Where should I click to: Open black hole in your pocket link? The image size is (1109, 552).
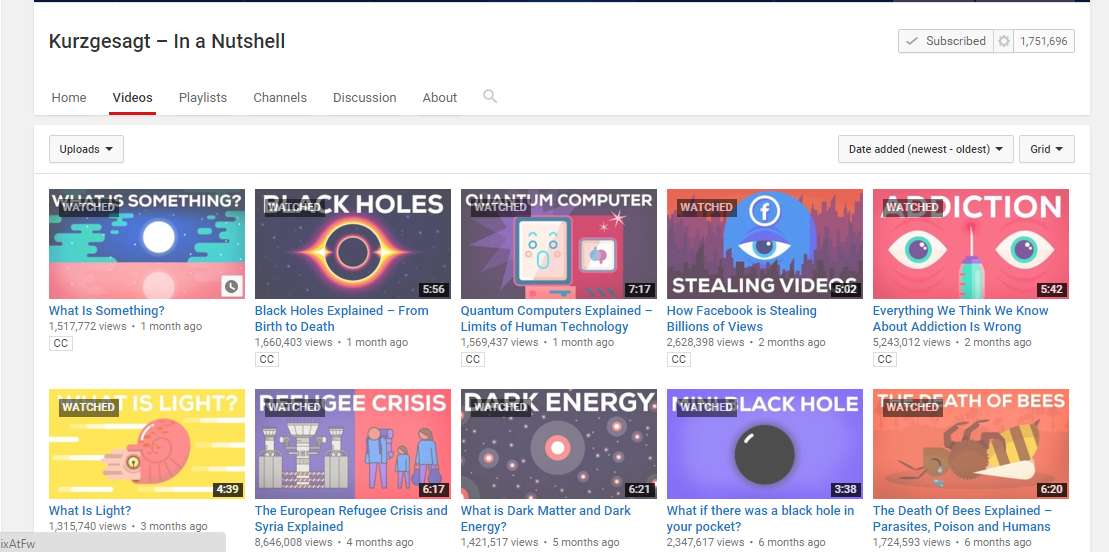760,518
